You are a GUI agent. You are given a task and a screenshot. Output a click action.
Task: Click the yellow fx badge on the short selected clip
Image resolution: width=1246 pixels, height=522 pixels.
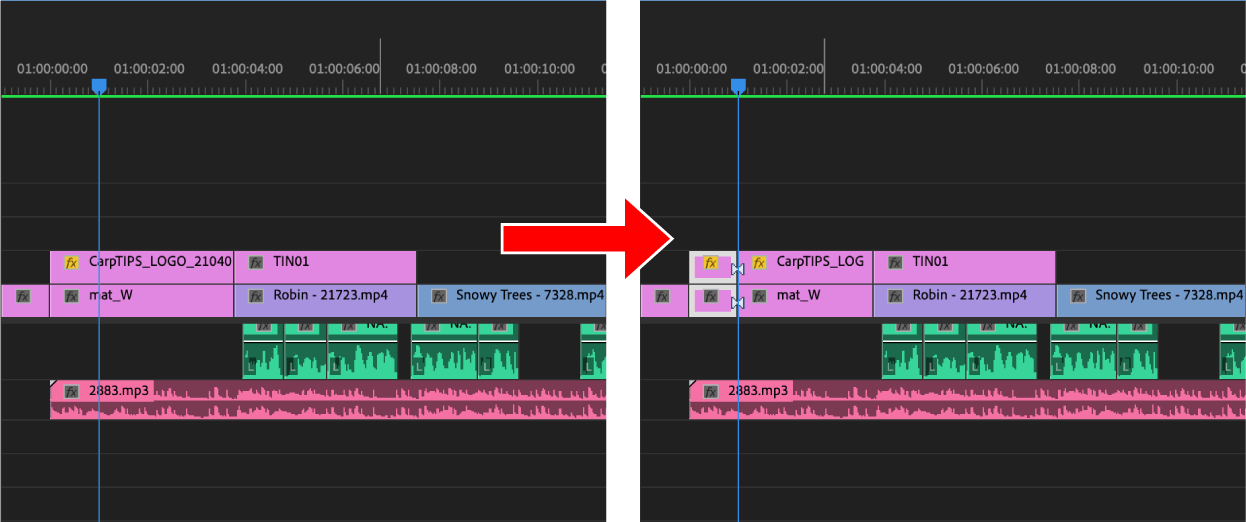pos(711,263)
